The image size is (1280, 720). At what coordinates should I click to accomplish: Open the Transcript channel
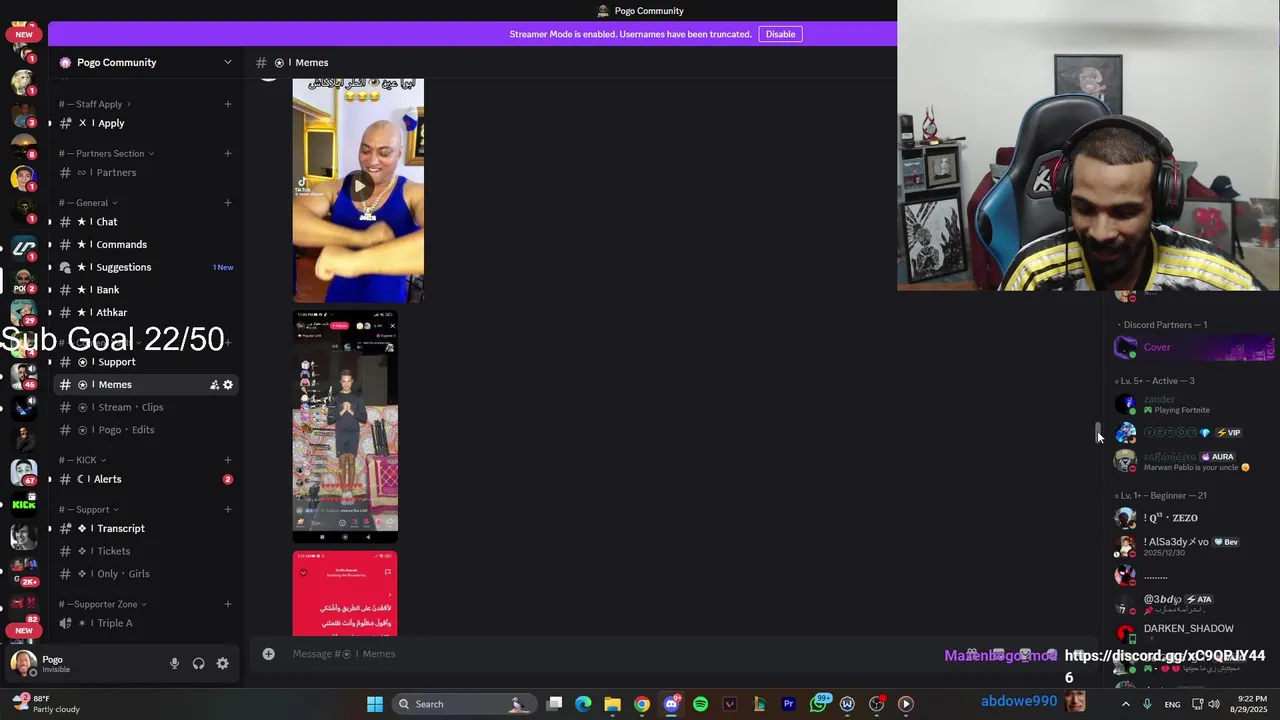tap(145, 528)
